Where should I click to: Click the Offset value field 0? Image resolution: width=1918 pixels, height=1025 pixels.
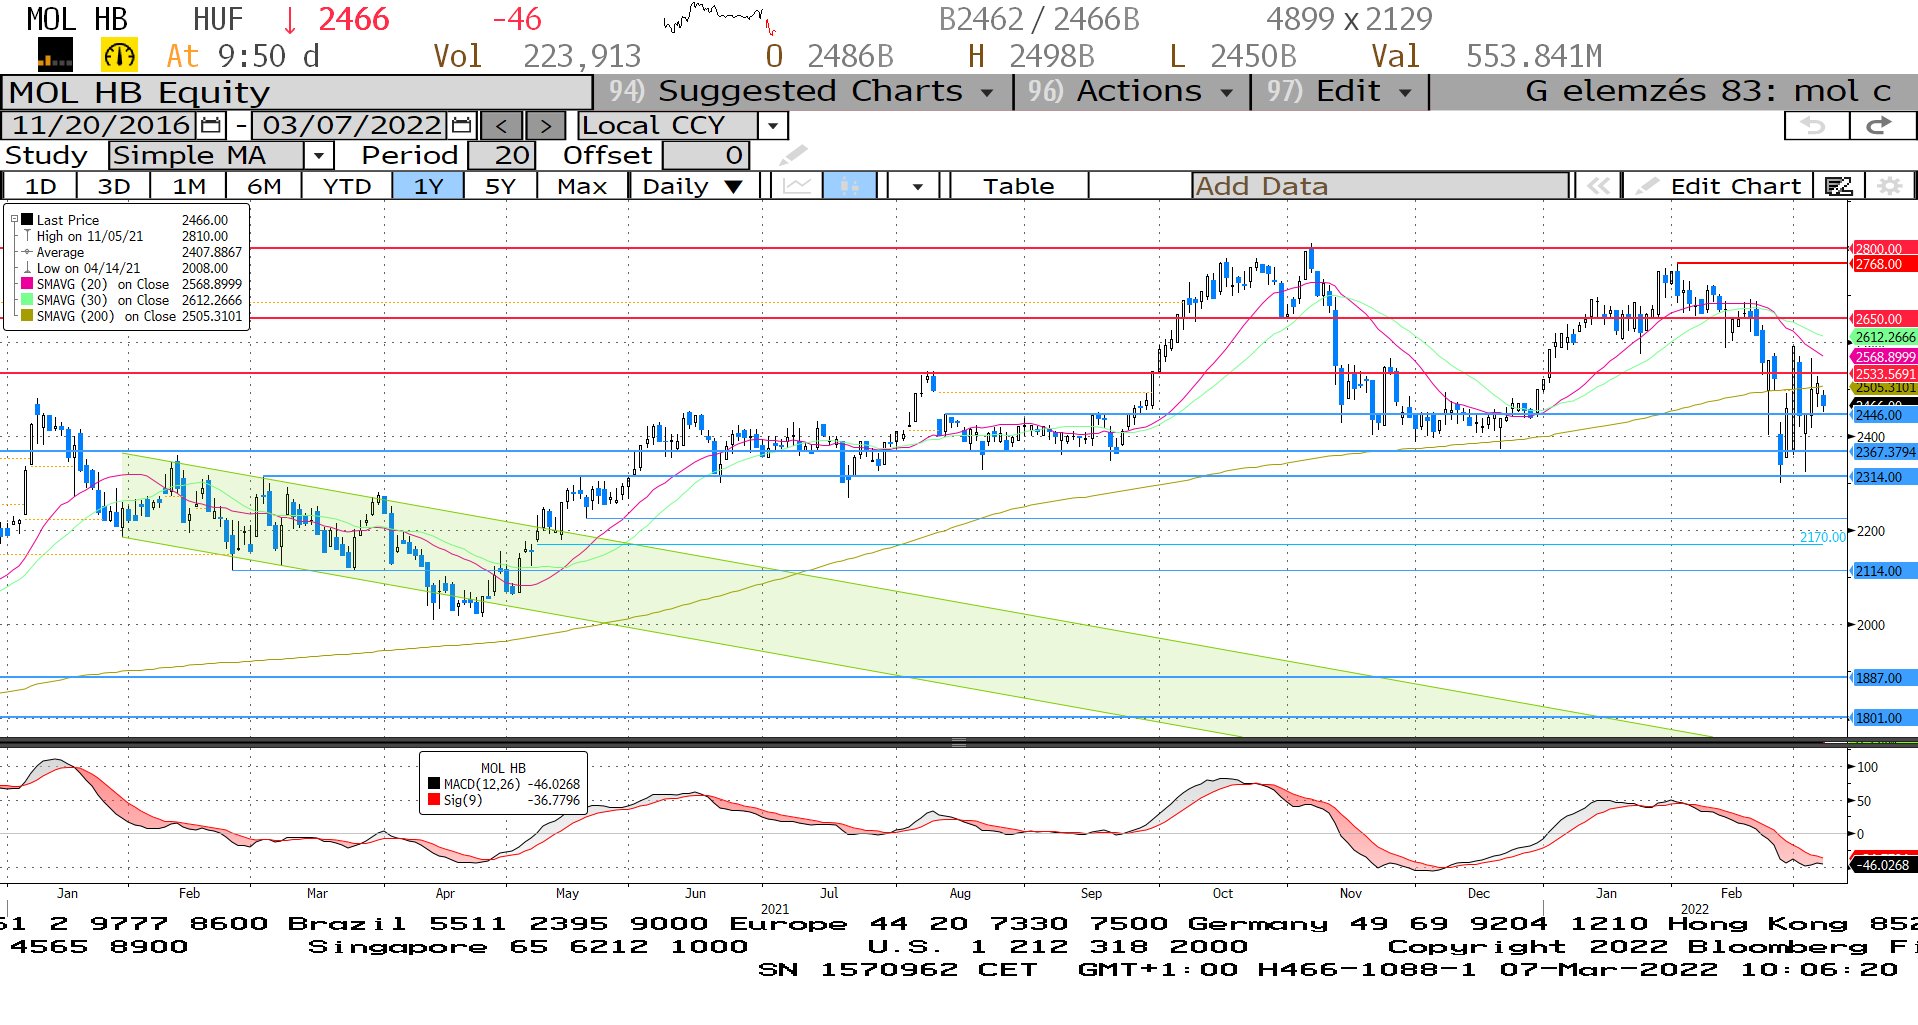[x=705, y=156]
